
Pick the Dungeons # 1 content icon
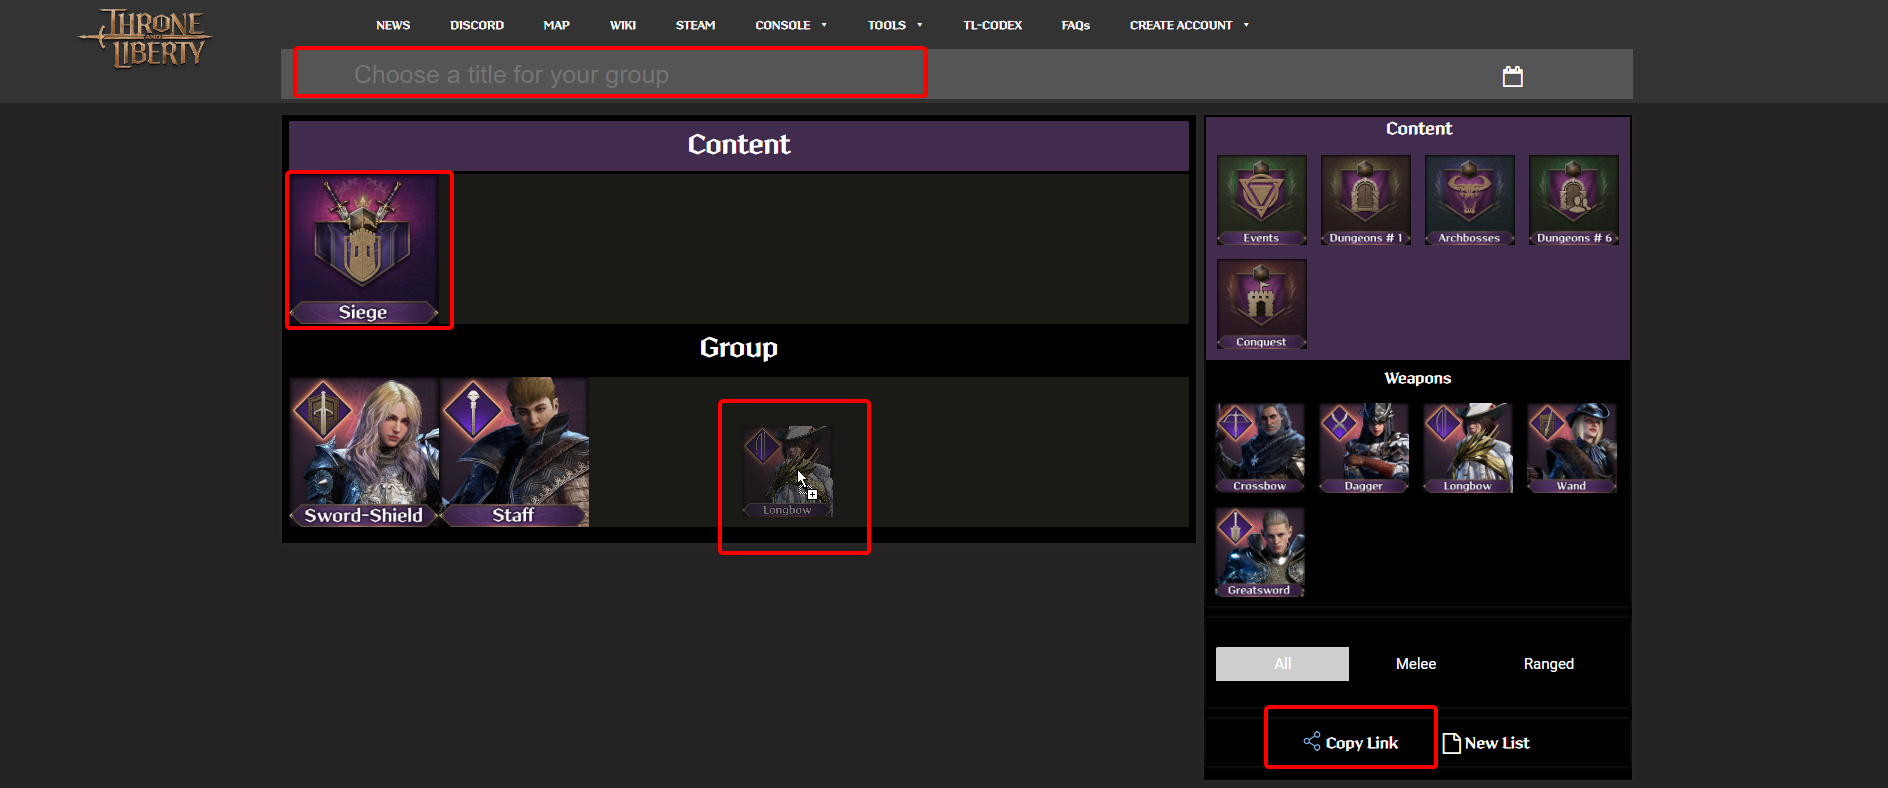click(1366, 200)
